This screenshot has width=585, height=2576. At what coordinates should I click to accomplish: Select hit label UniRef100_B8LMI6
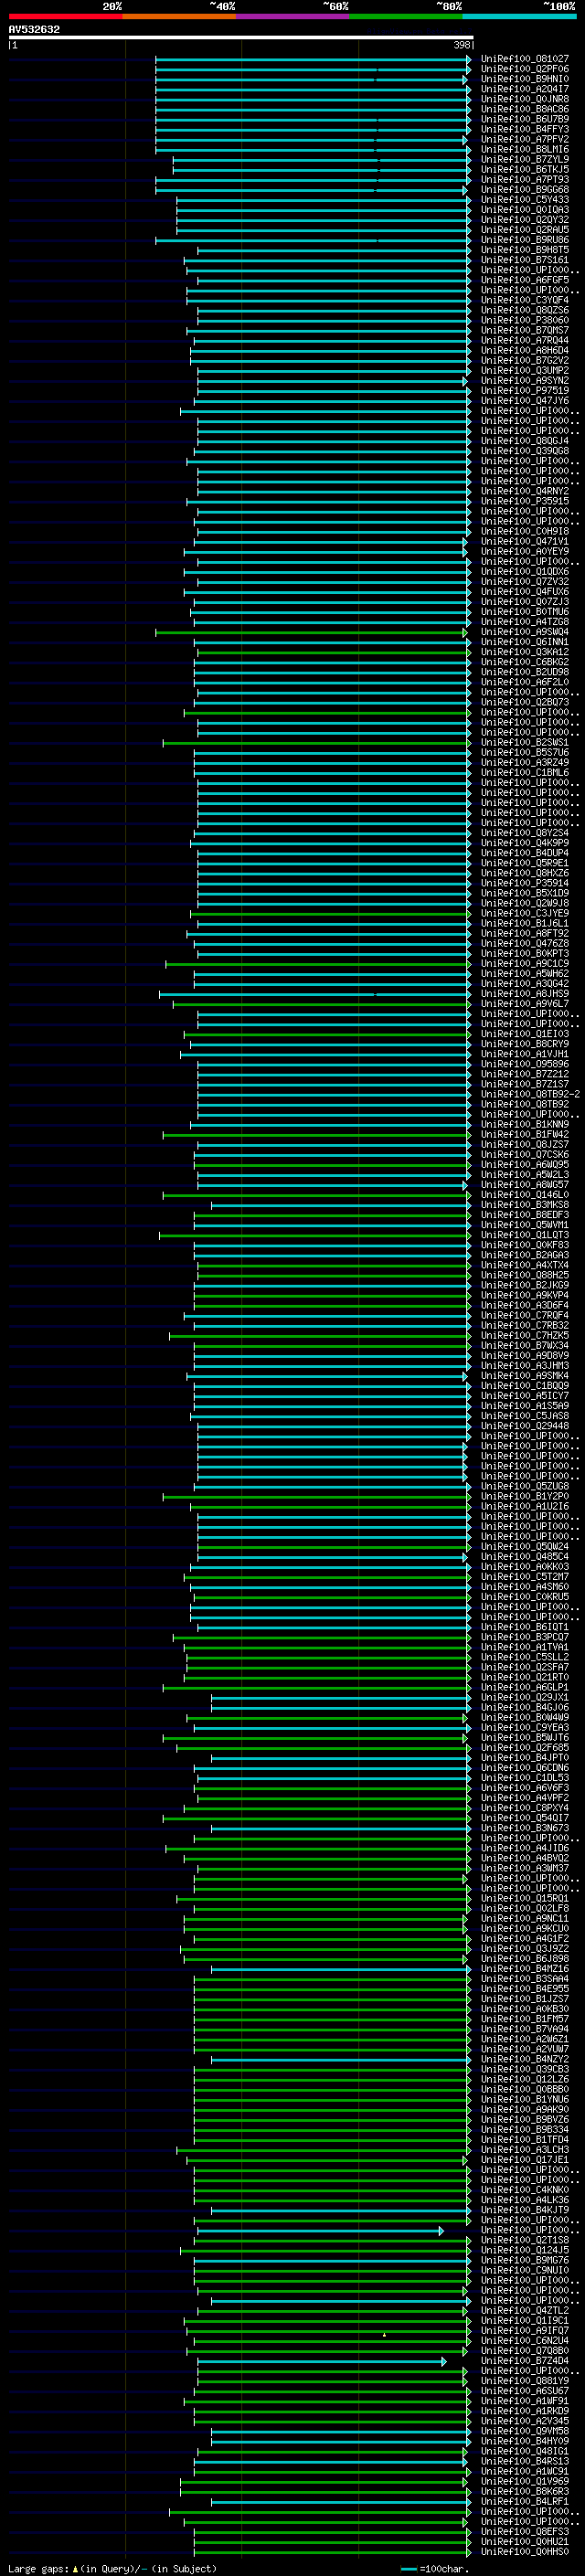coord(525,149)
